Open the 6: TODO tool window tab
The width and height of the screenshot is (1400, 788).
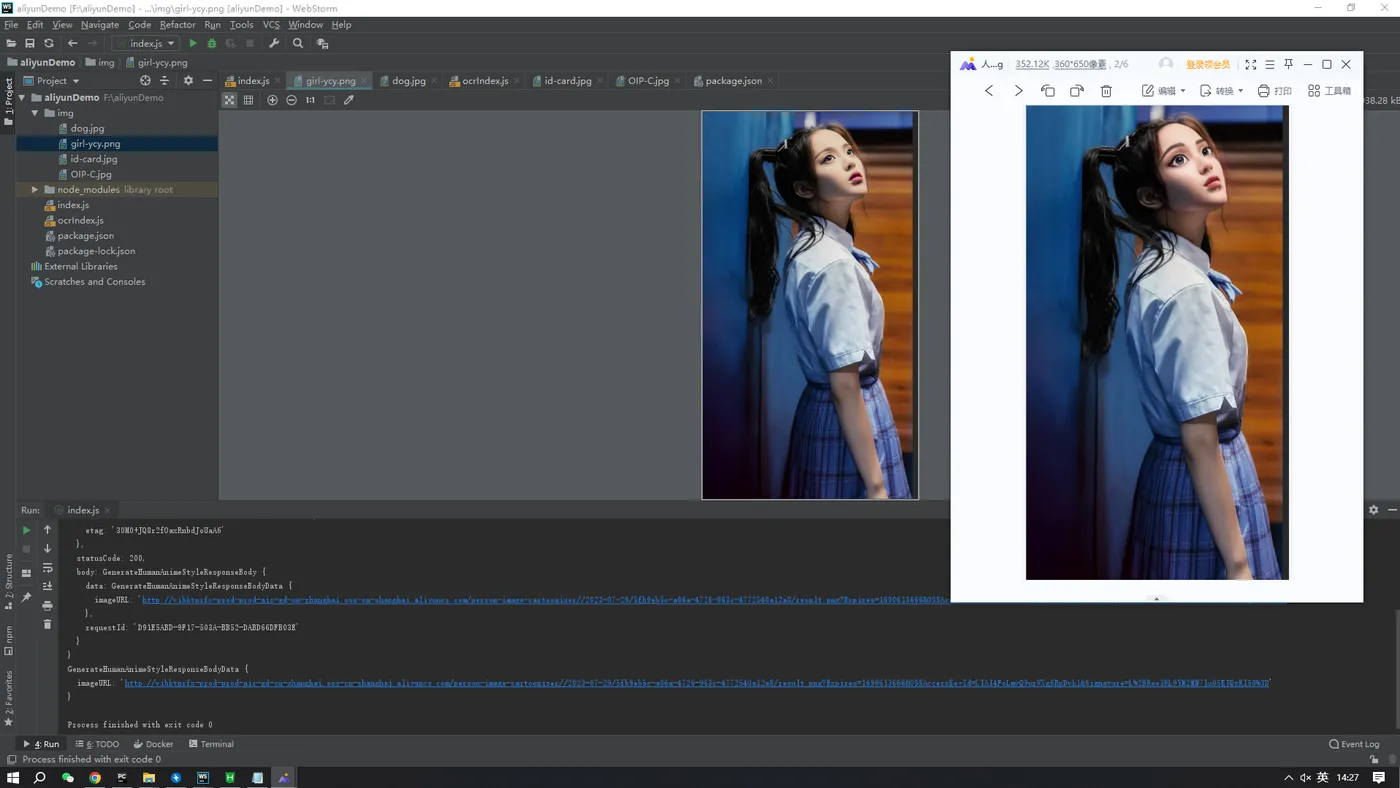97,744
